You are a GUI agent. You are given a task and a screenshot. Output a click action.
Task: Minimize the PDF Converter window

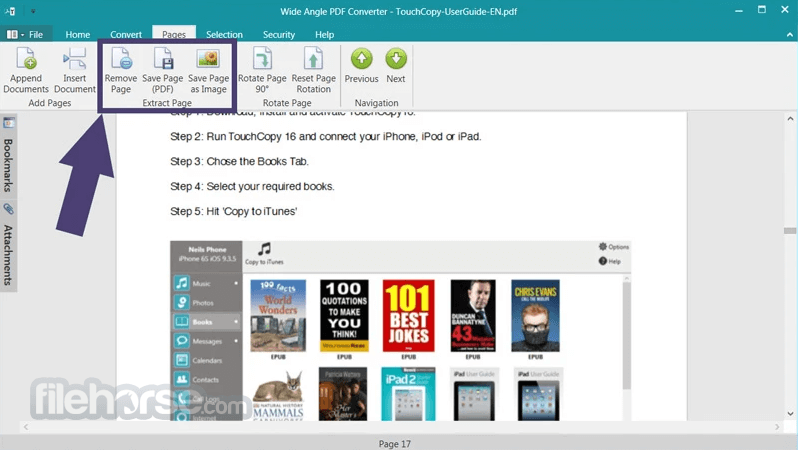pos(738,10)
